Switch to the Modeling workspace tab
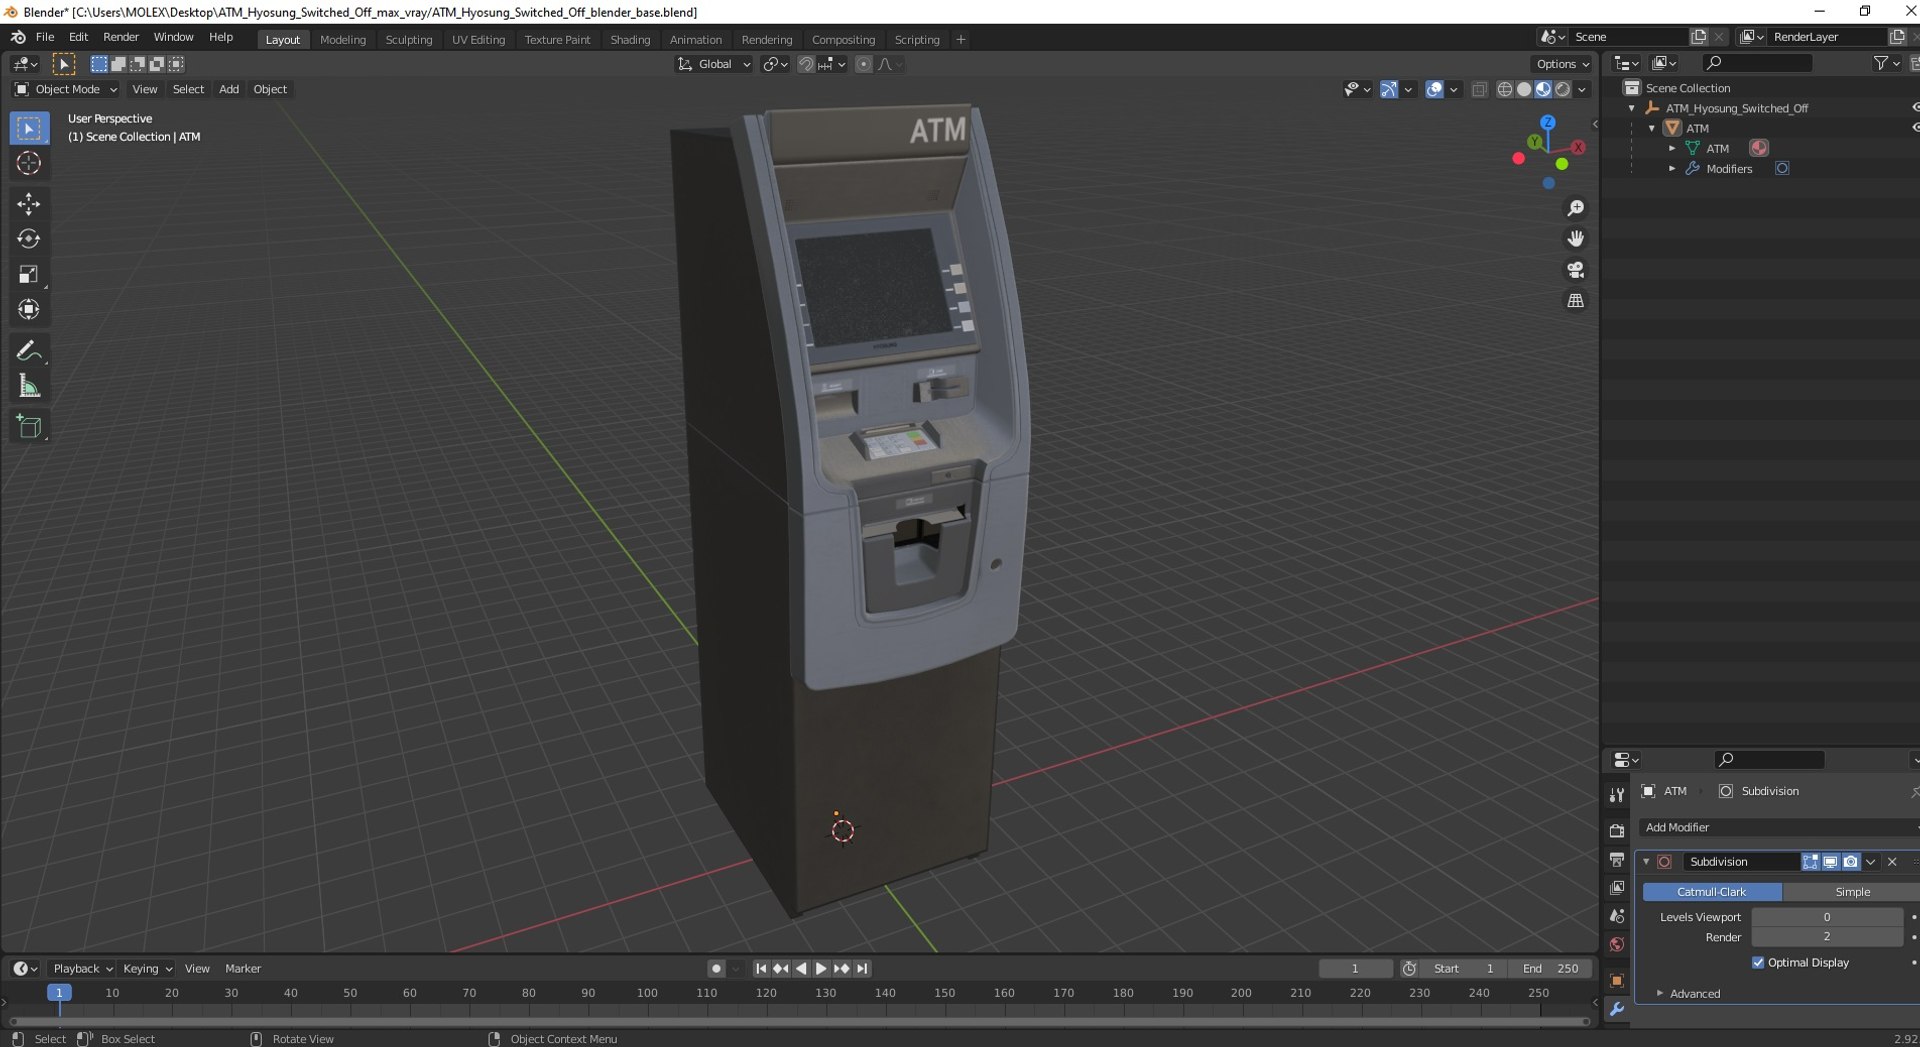Image resolution: width=1920 pixels, height=1047 pixels. [x=343, y=40]
